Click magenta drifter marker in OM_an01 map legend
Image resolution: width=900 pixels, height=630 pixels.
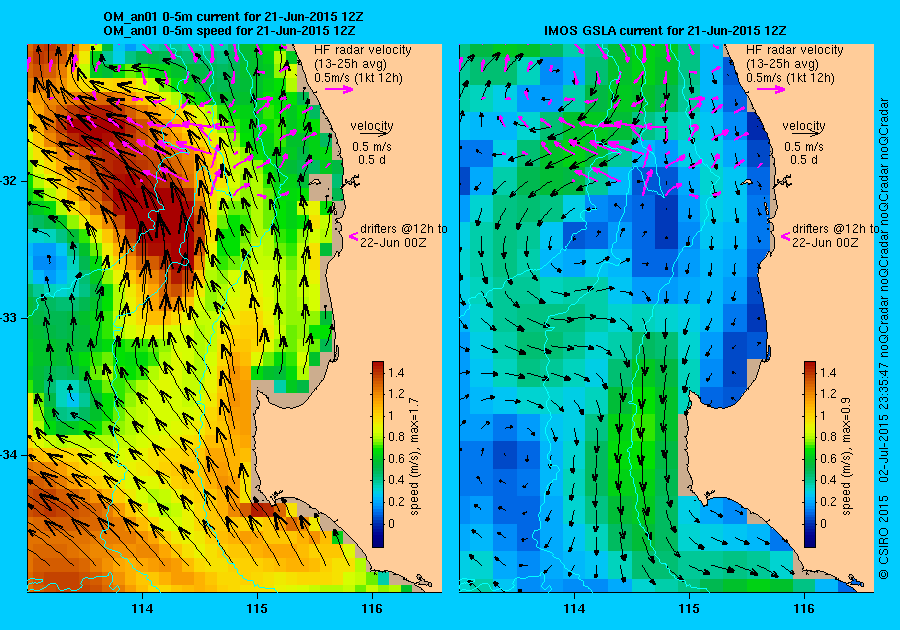coord(354,236)
